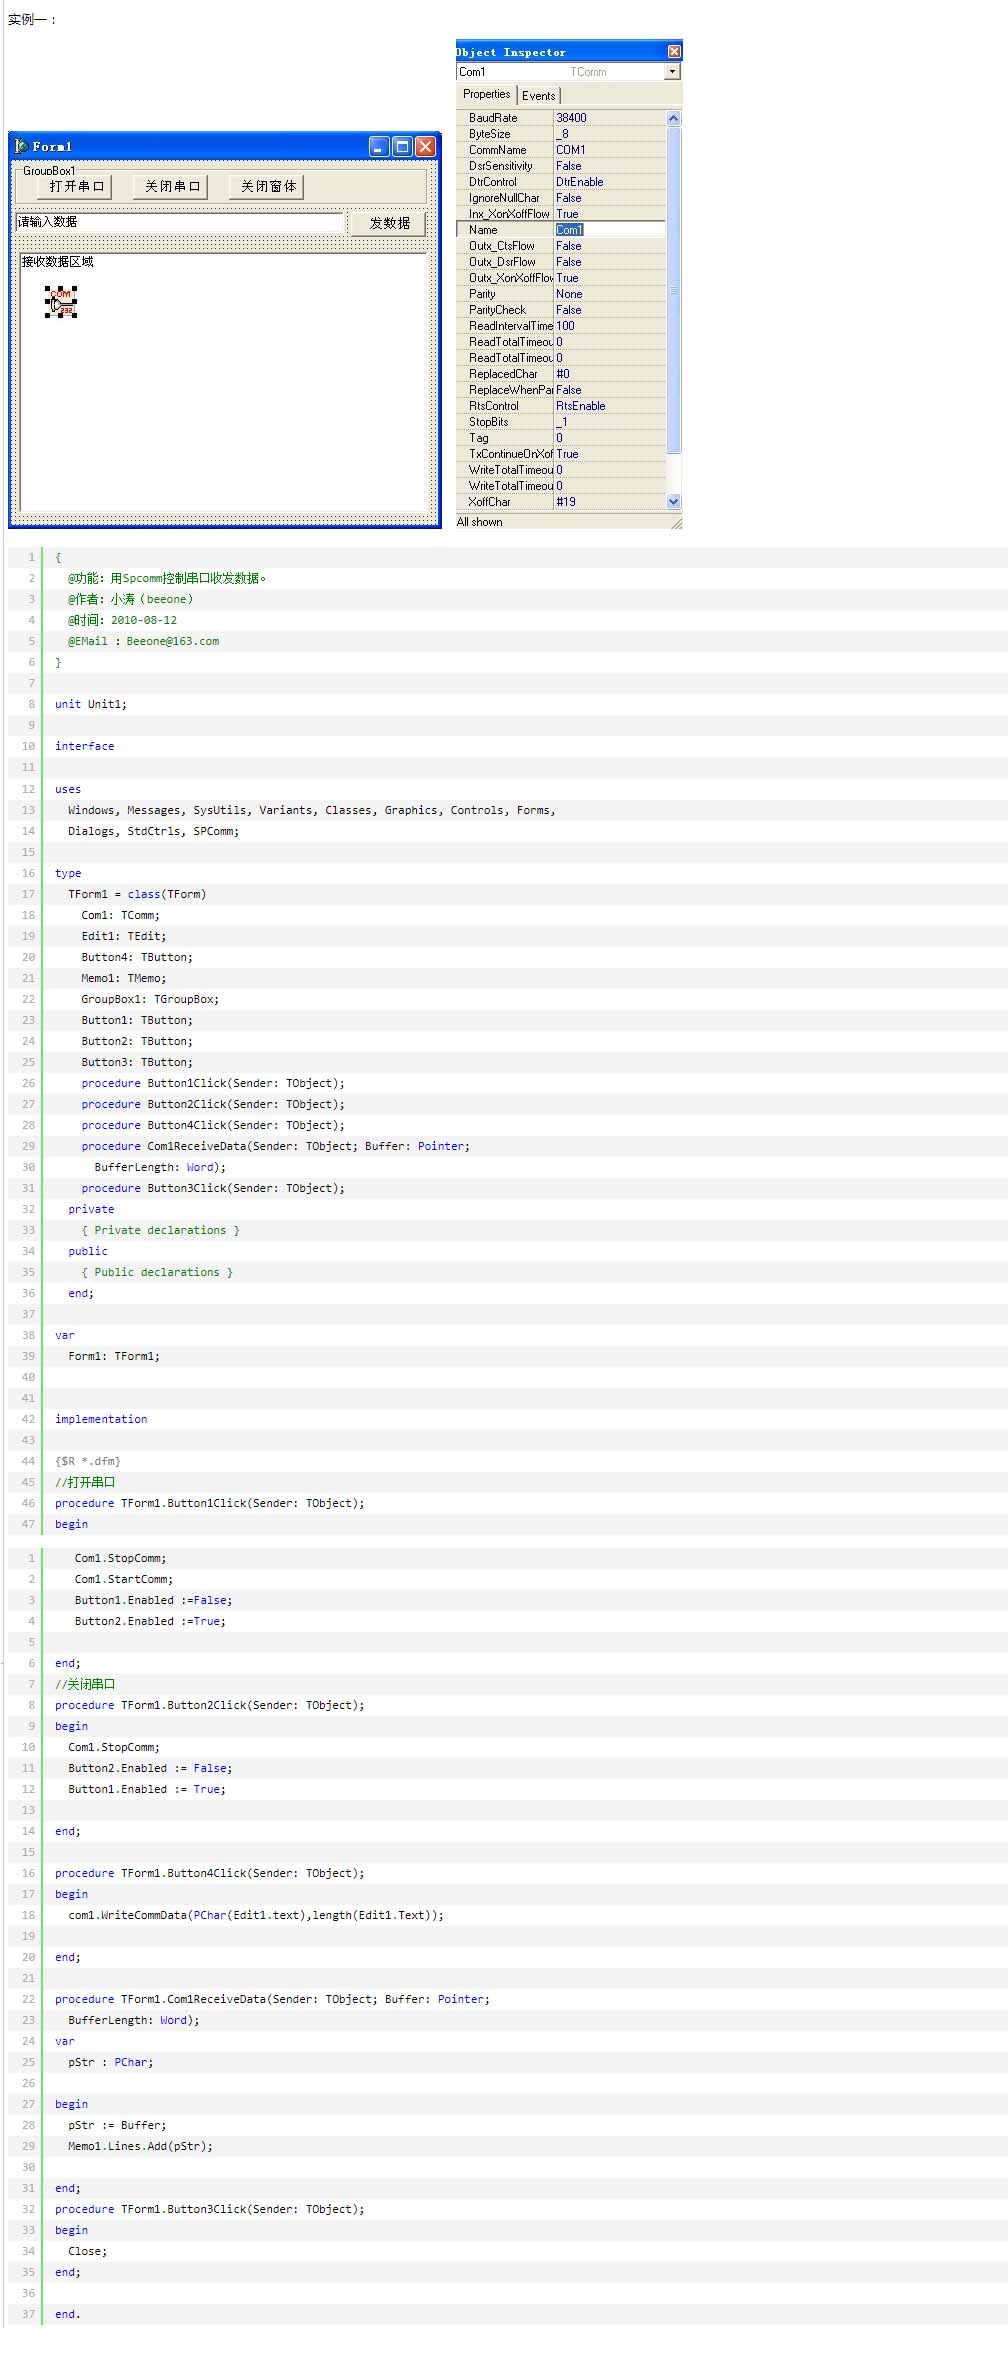Screen dimensions: 1008x2353
Task: Click the Form1 title bar application icon
Action: [21, 147]
